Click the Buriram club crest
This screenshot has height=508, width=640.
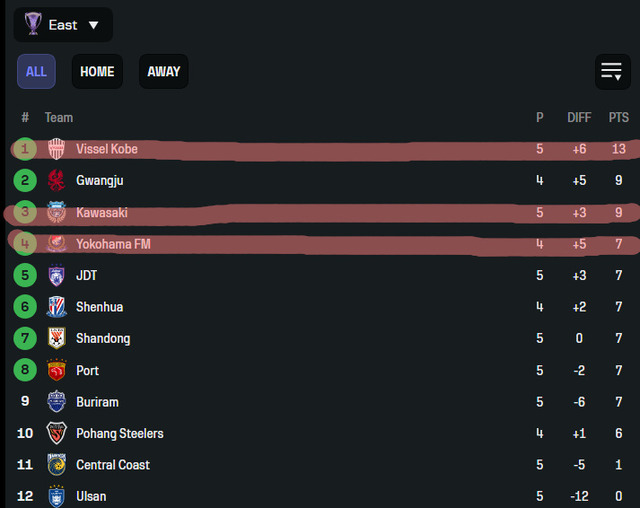pos(56,402)
